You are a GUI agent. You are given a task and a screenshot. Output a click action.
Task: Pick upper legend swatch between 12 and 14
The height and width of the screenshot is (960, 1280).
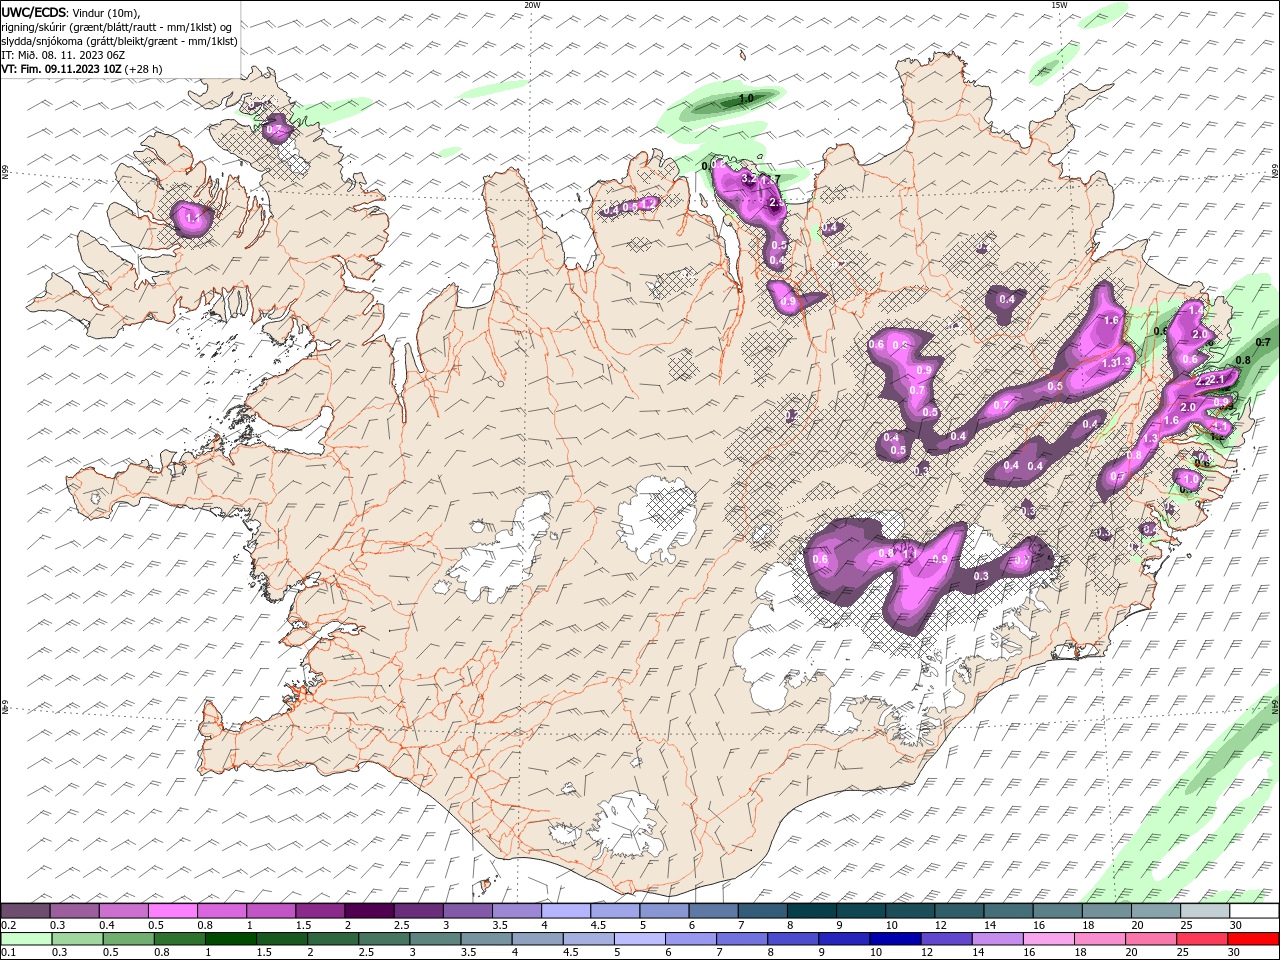pyautogui.click(x=959, y=911)
